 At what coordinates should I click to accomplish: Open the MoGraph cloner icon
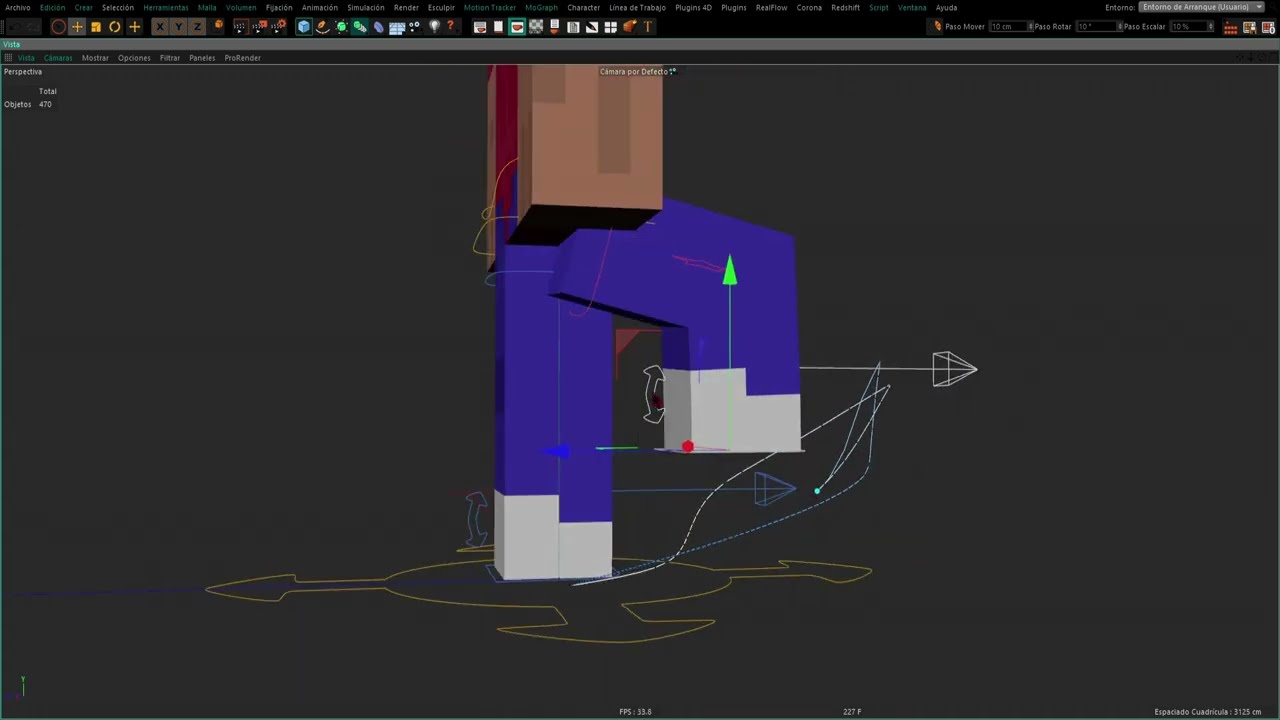(359, 27)
